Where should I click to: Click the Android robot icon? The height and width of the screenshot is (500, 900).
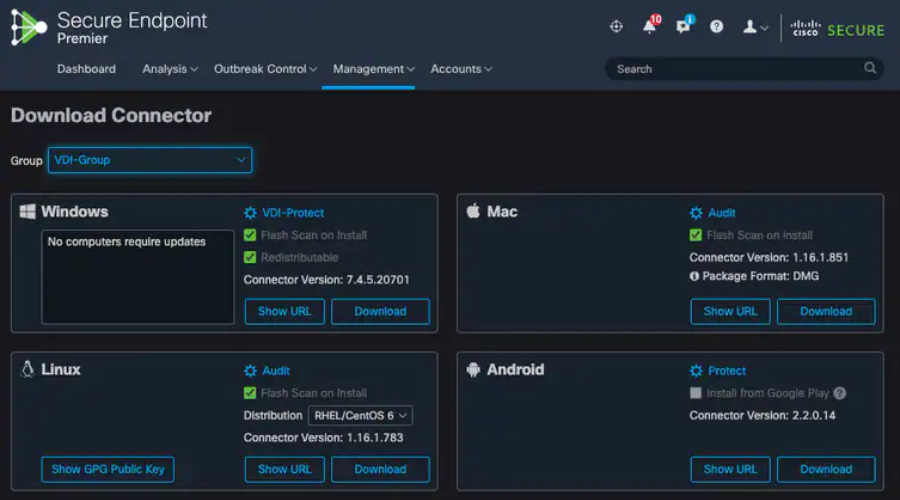tap(473, 370)
